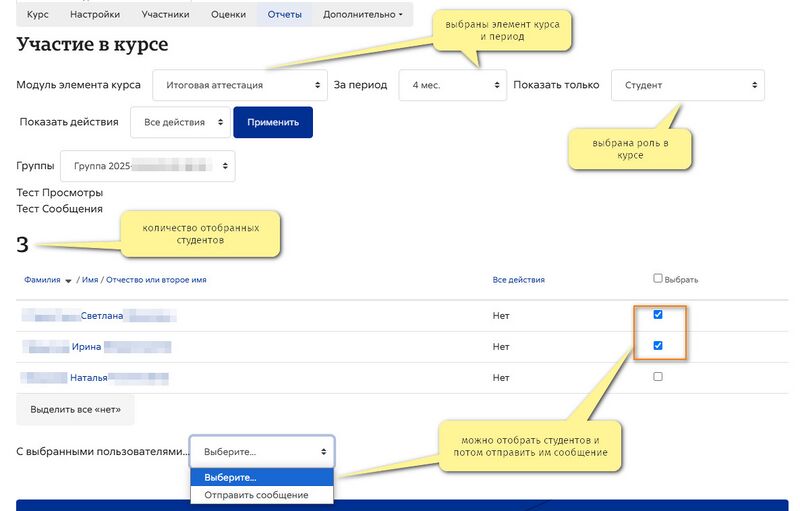Expand the Дополнительно menu

coord(362,15)
